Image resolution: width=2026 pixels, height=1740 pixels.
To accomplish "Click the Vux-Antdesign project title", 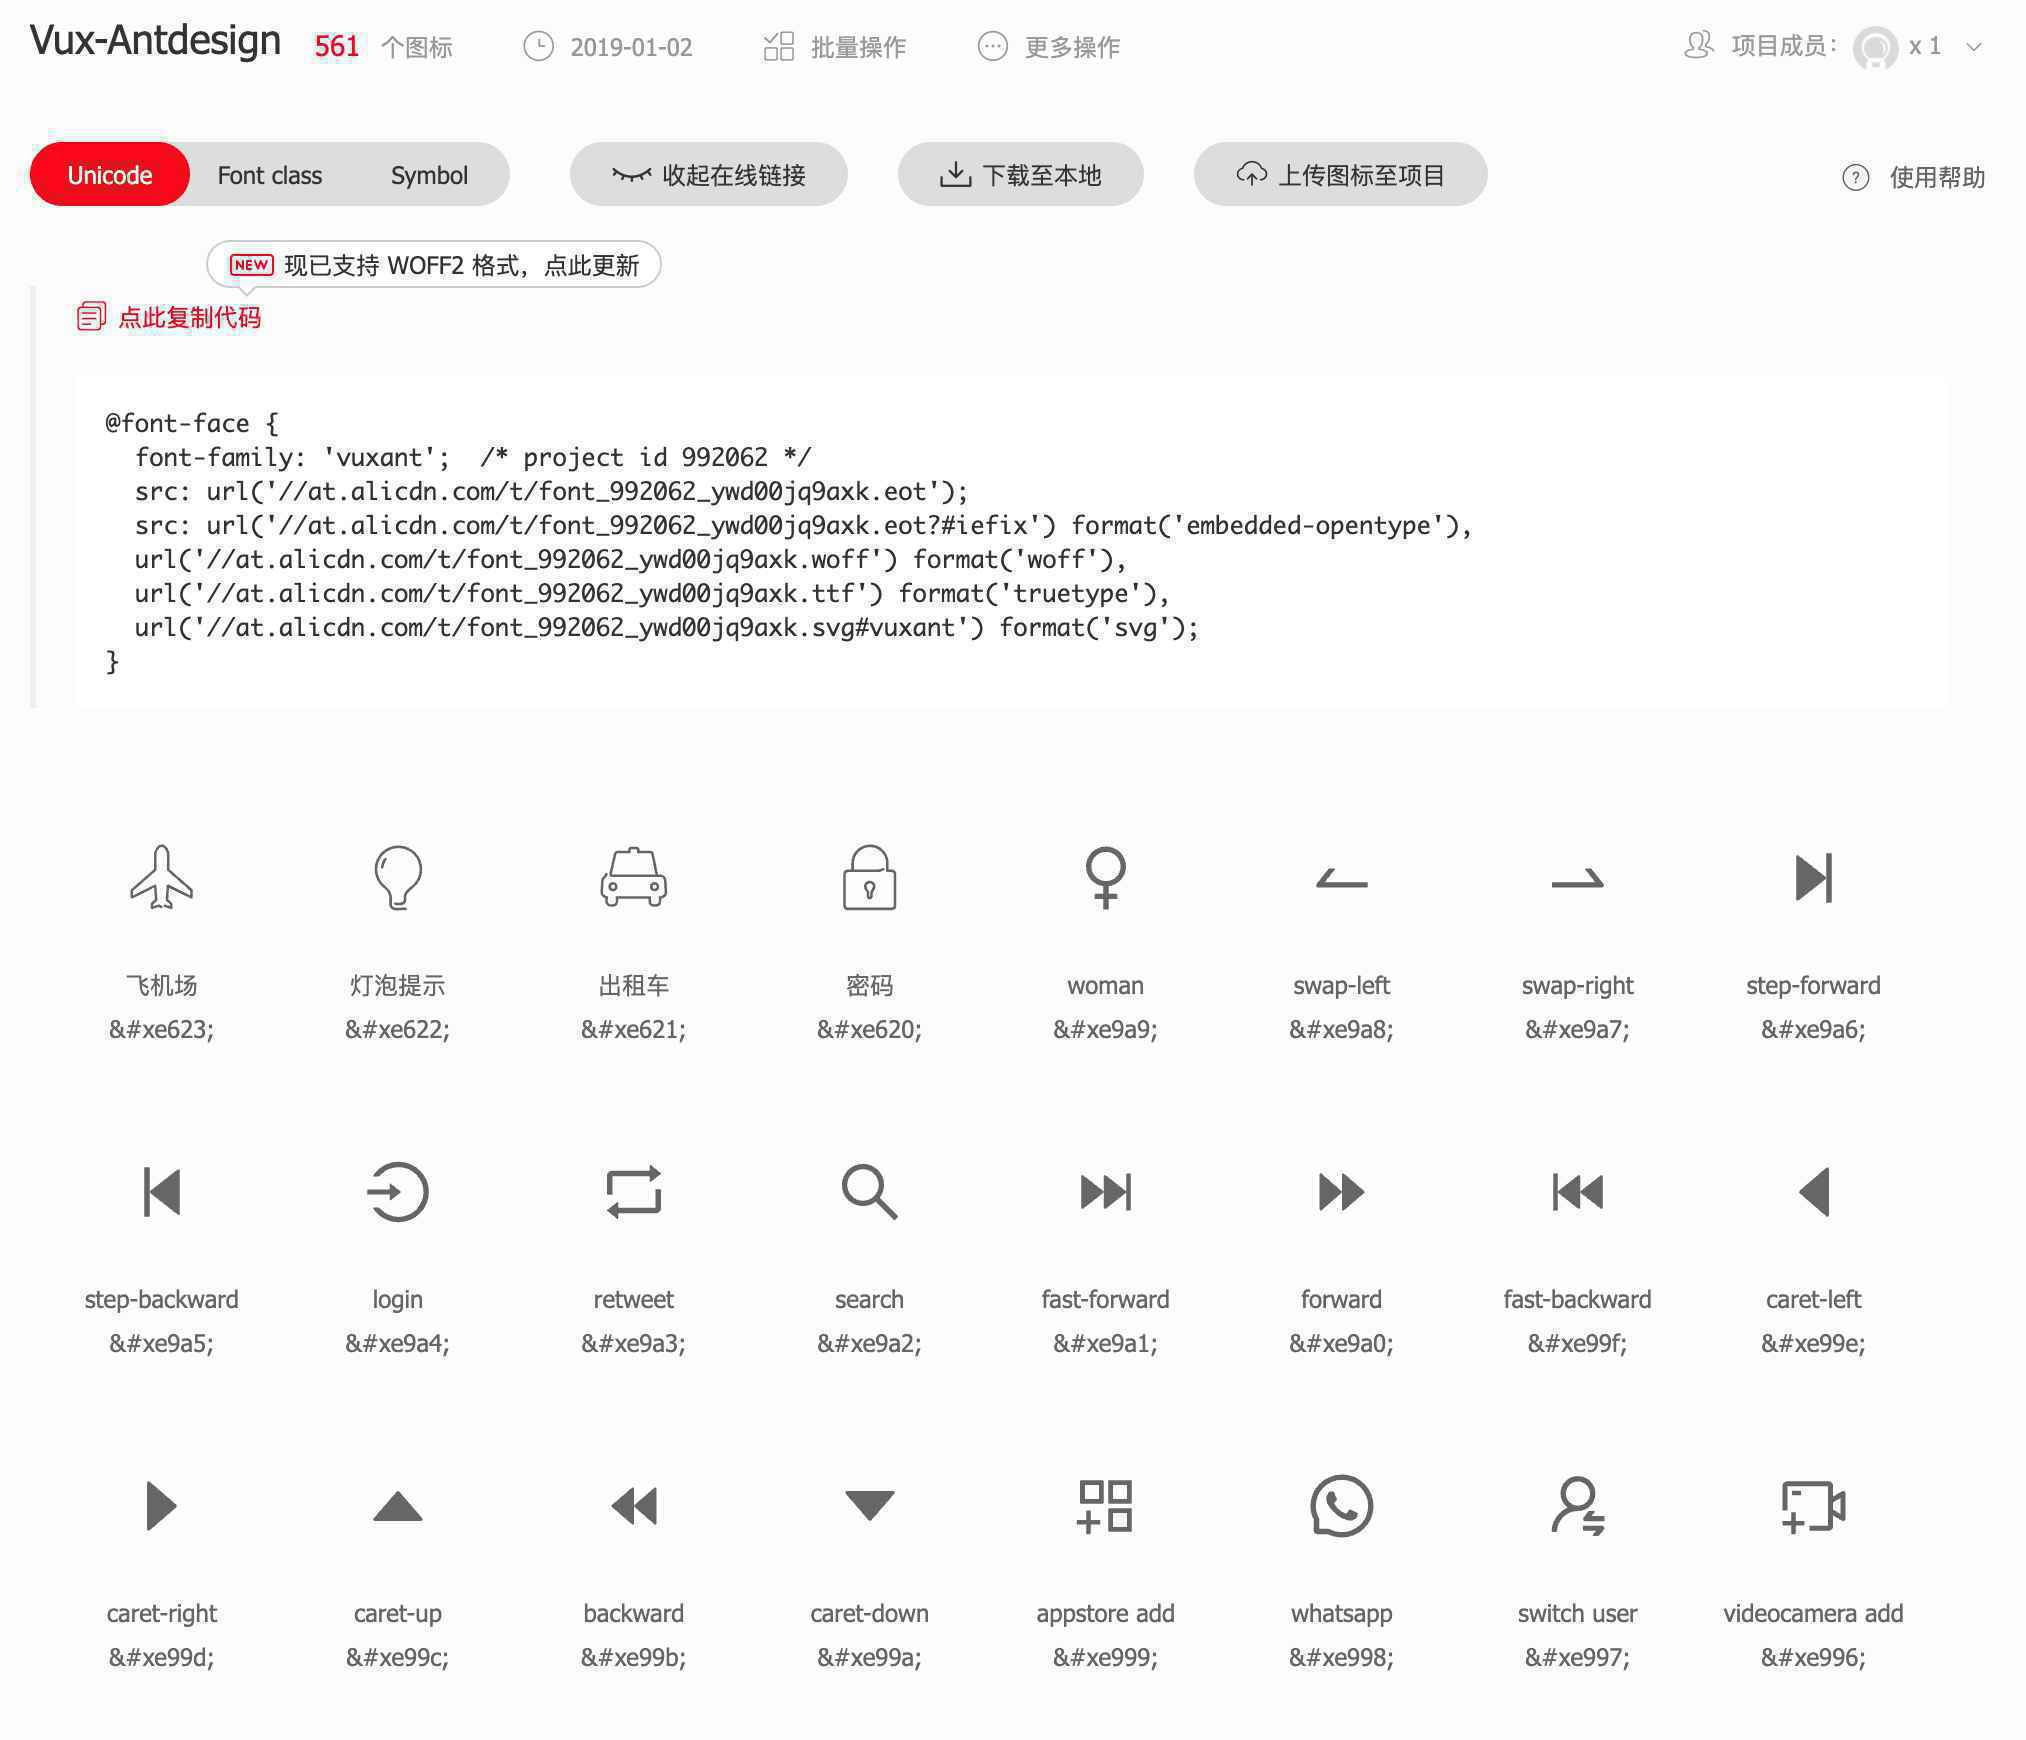I will click(x=156, y=41).
